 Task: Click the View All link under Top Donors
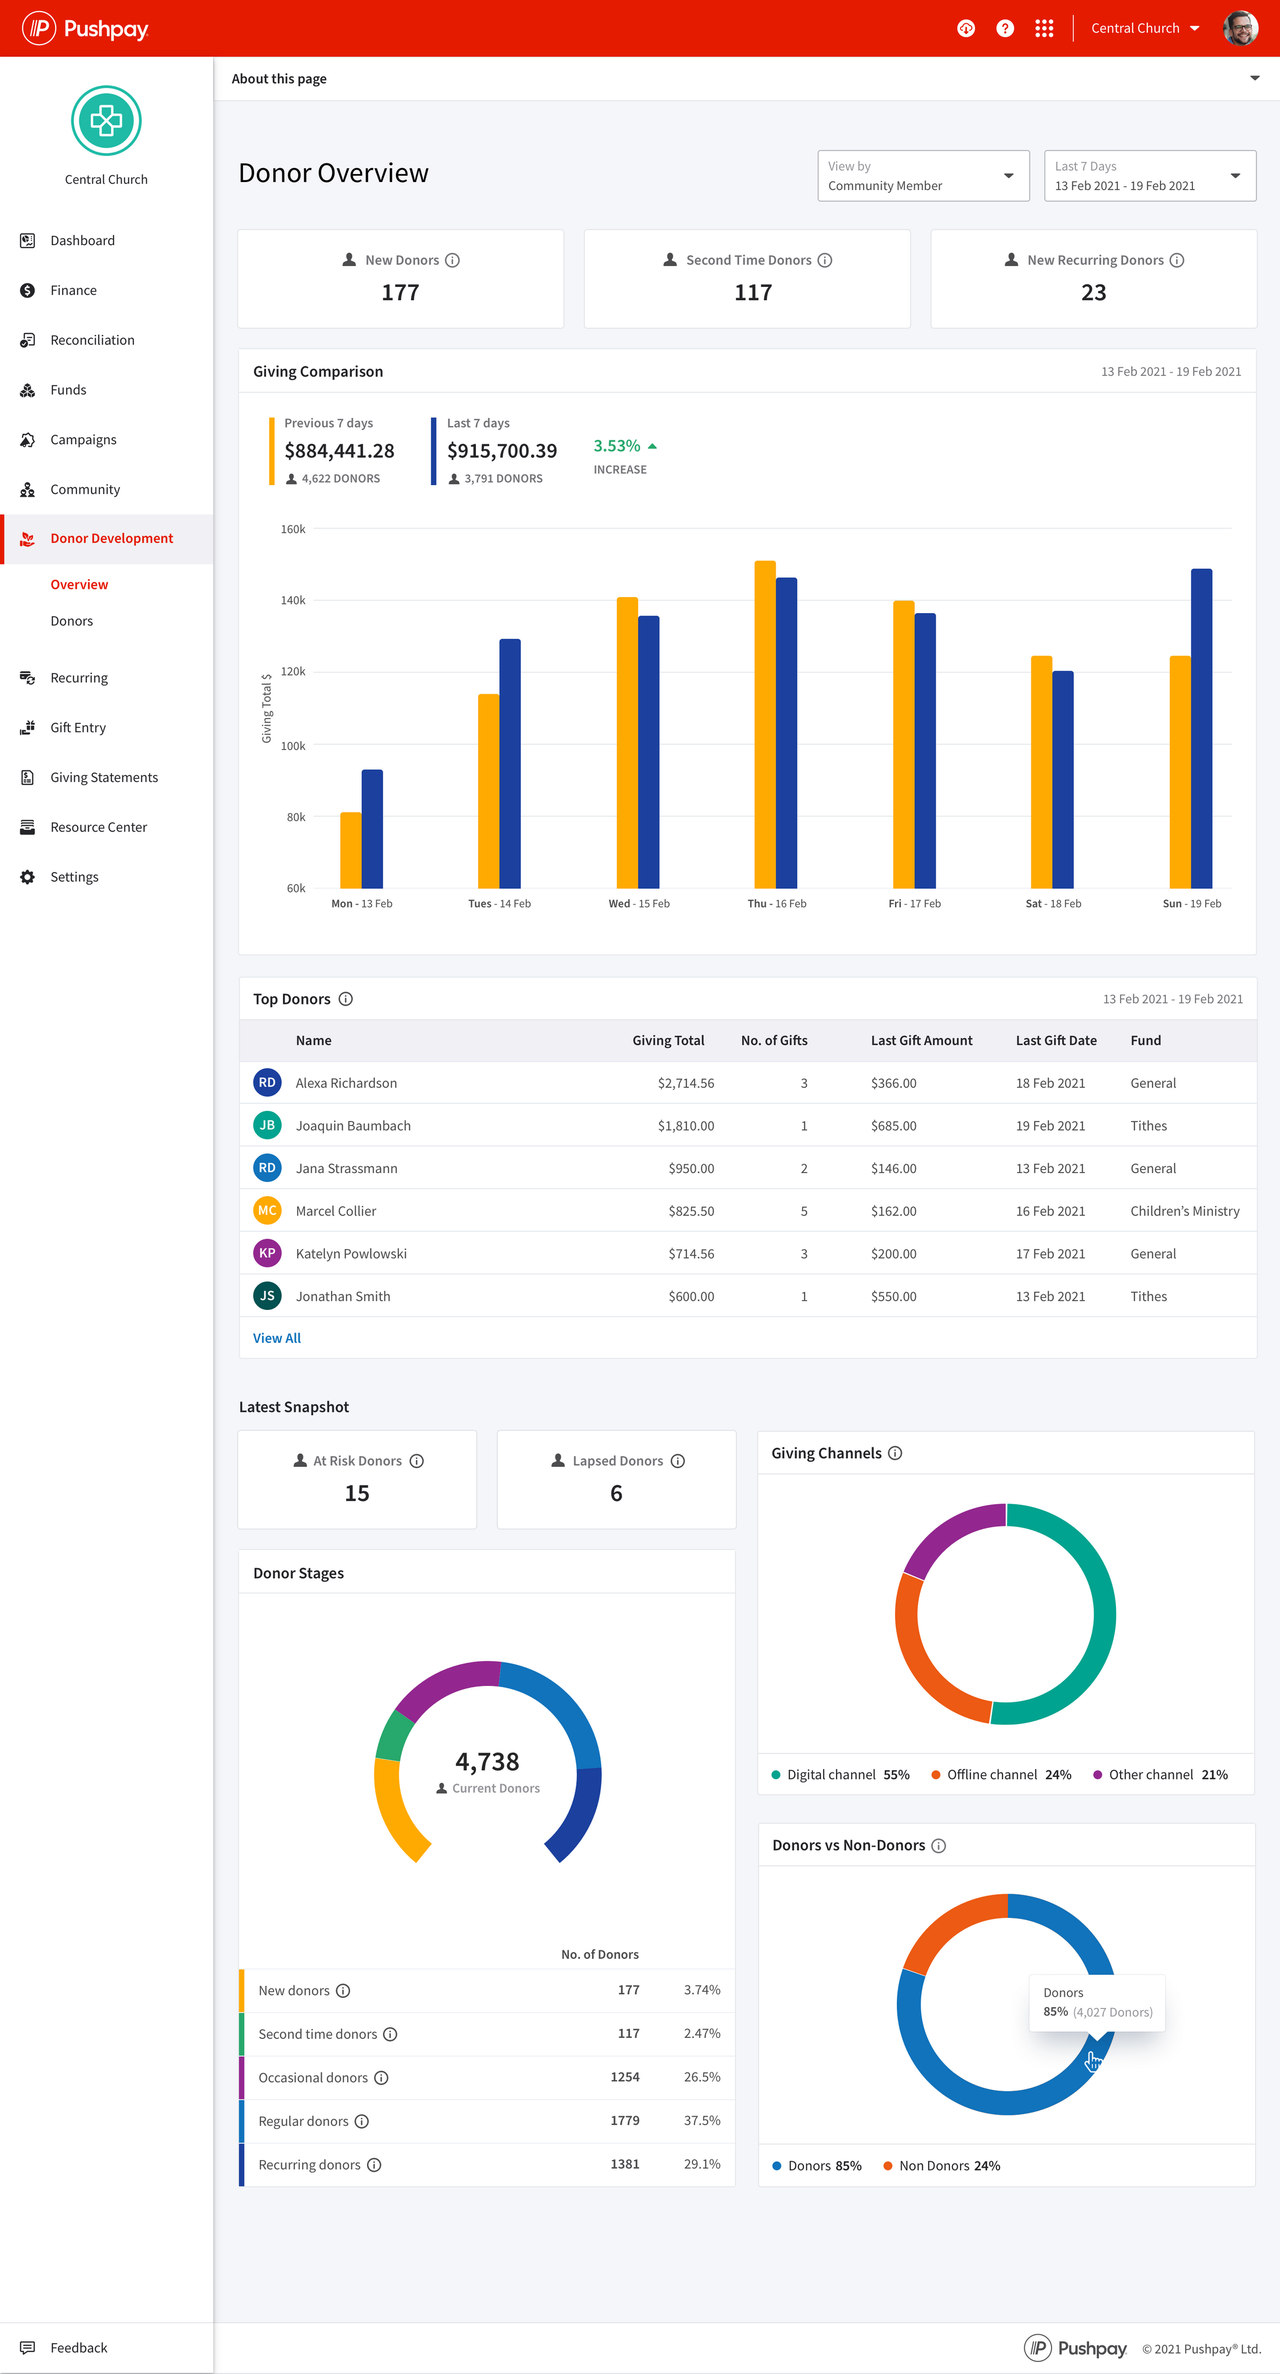(277, 1338)
